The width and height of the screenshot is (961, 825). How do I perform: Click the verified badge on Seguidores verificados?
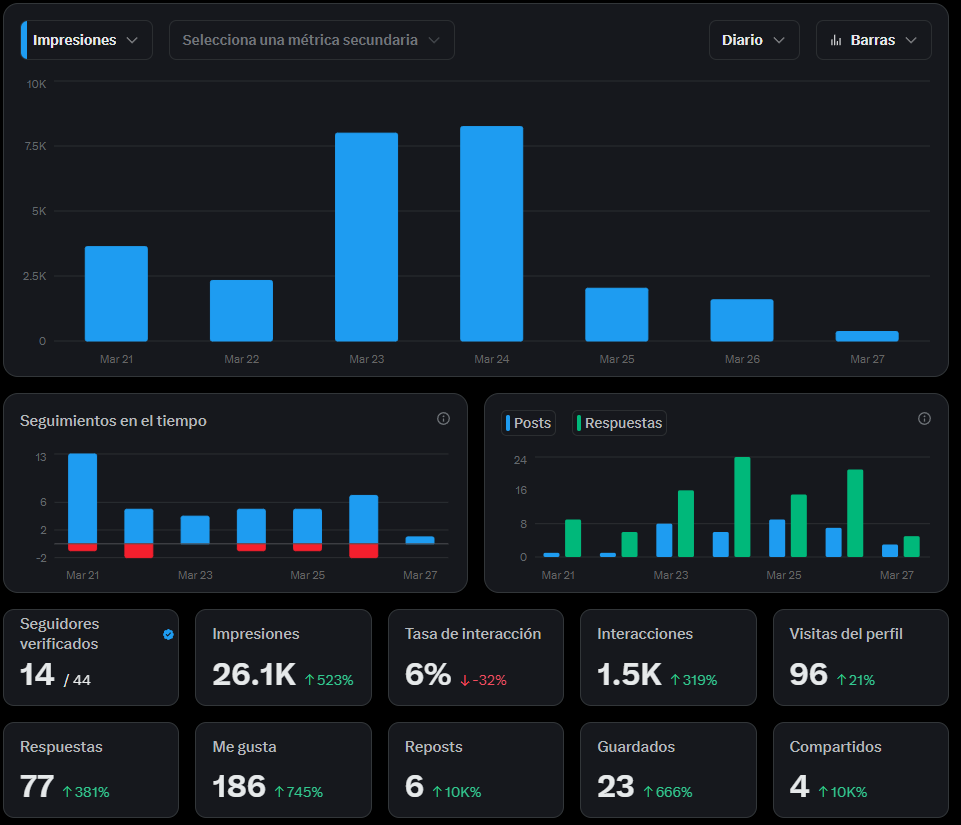167,634
